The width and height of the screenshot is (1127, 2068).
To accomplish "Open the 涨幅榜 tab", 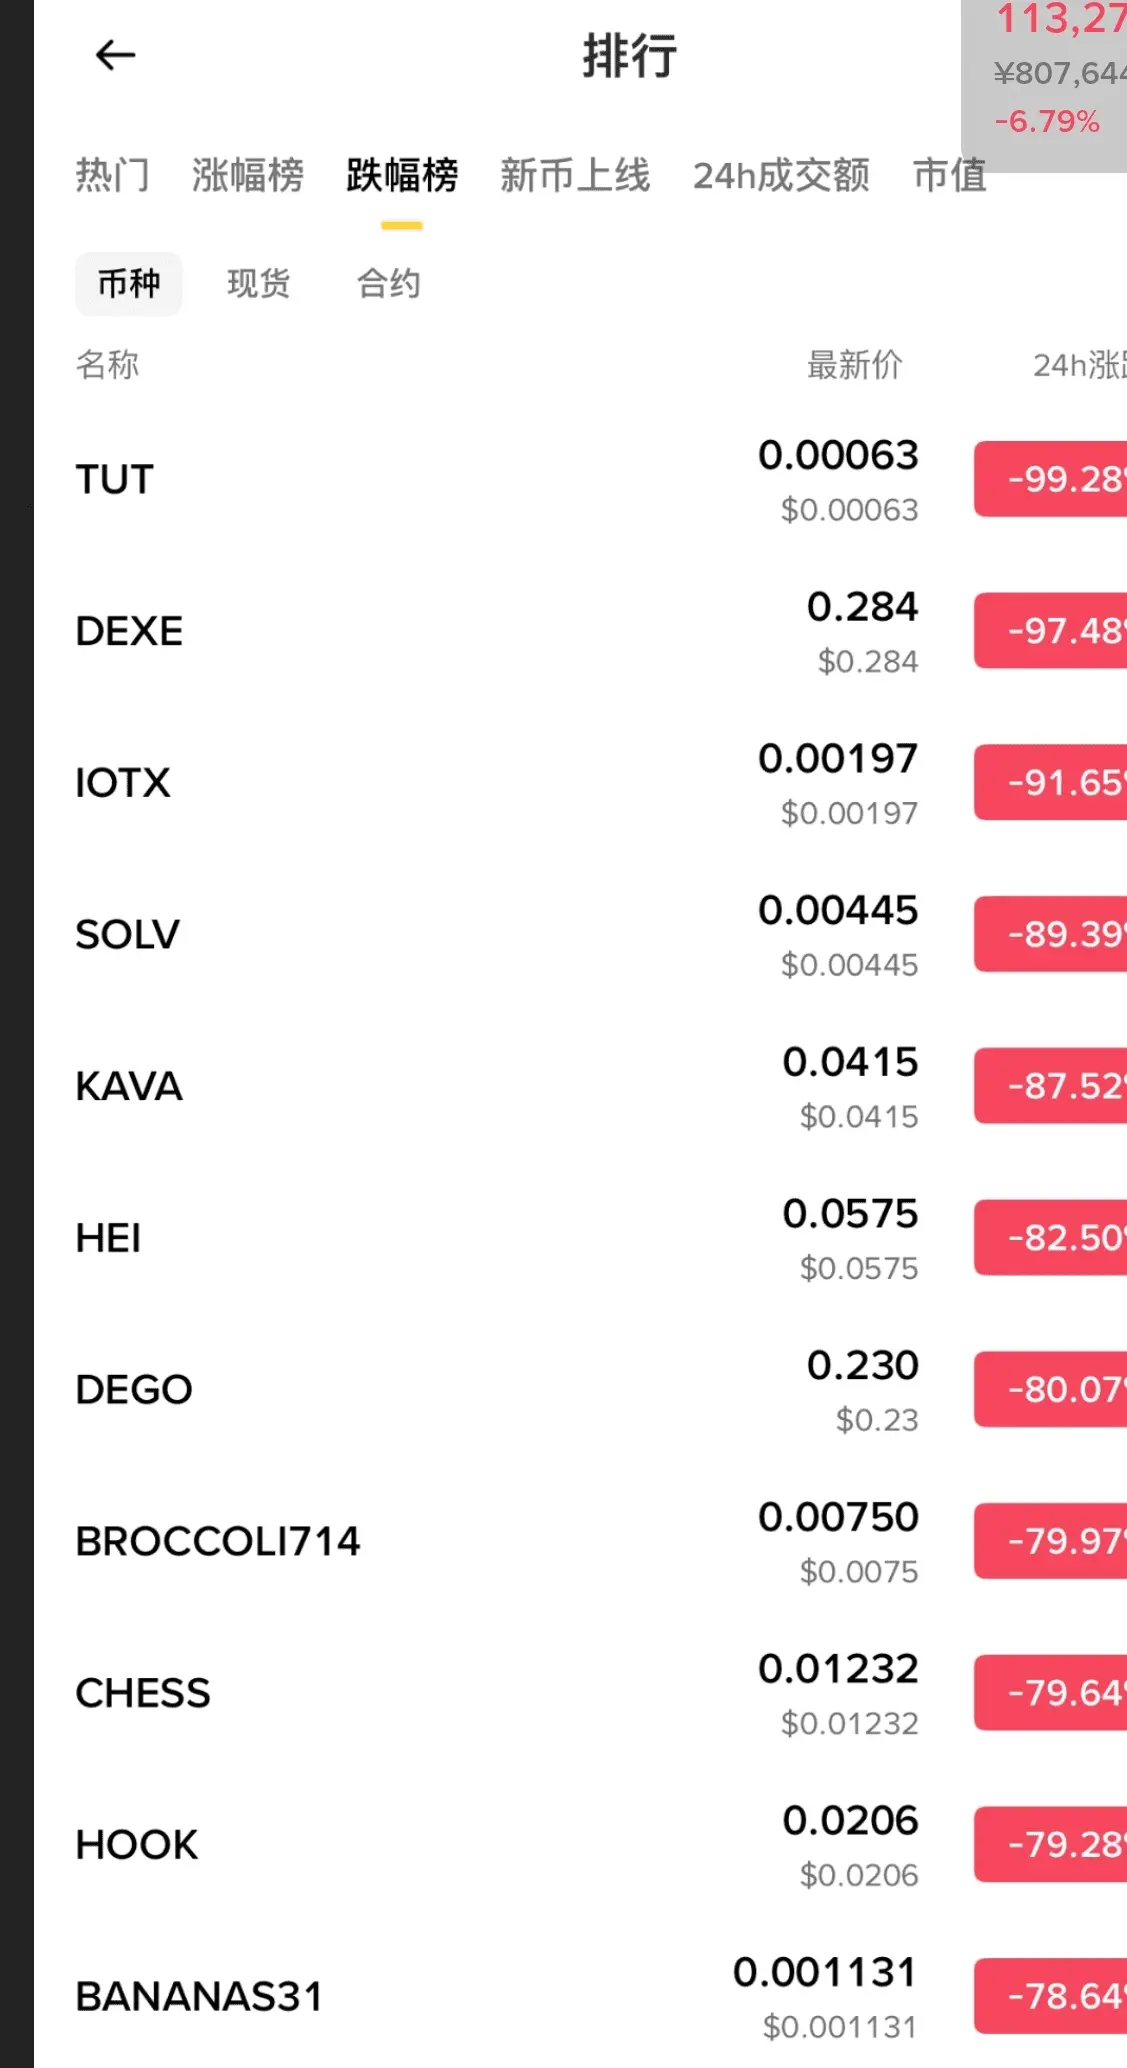I will point(248,176).
